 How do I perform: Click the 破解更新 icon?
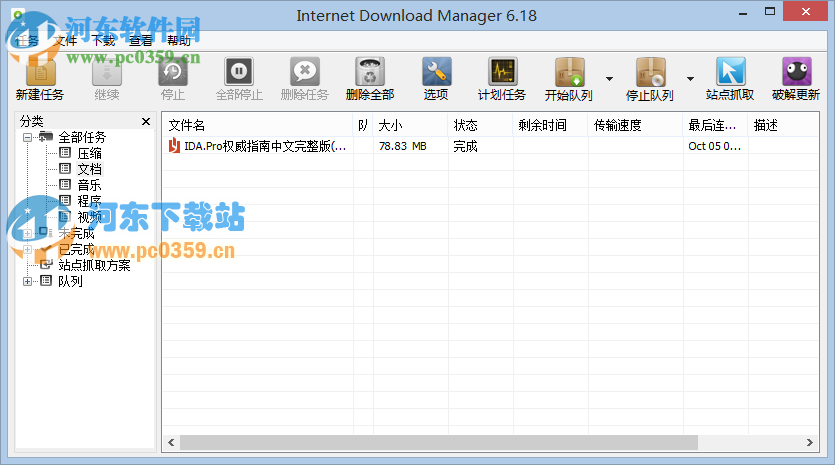[797, 71]
